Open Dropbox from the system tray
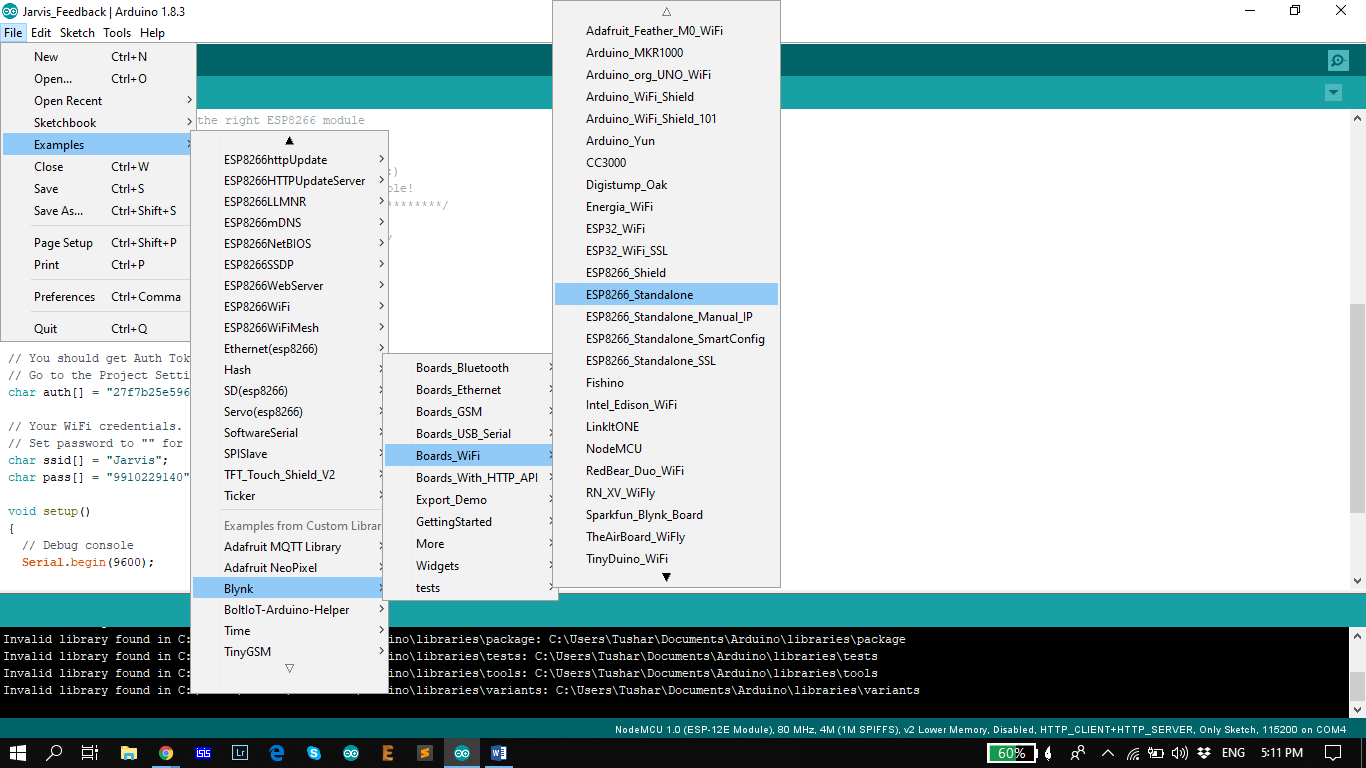 (x=1204, y=753)
